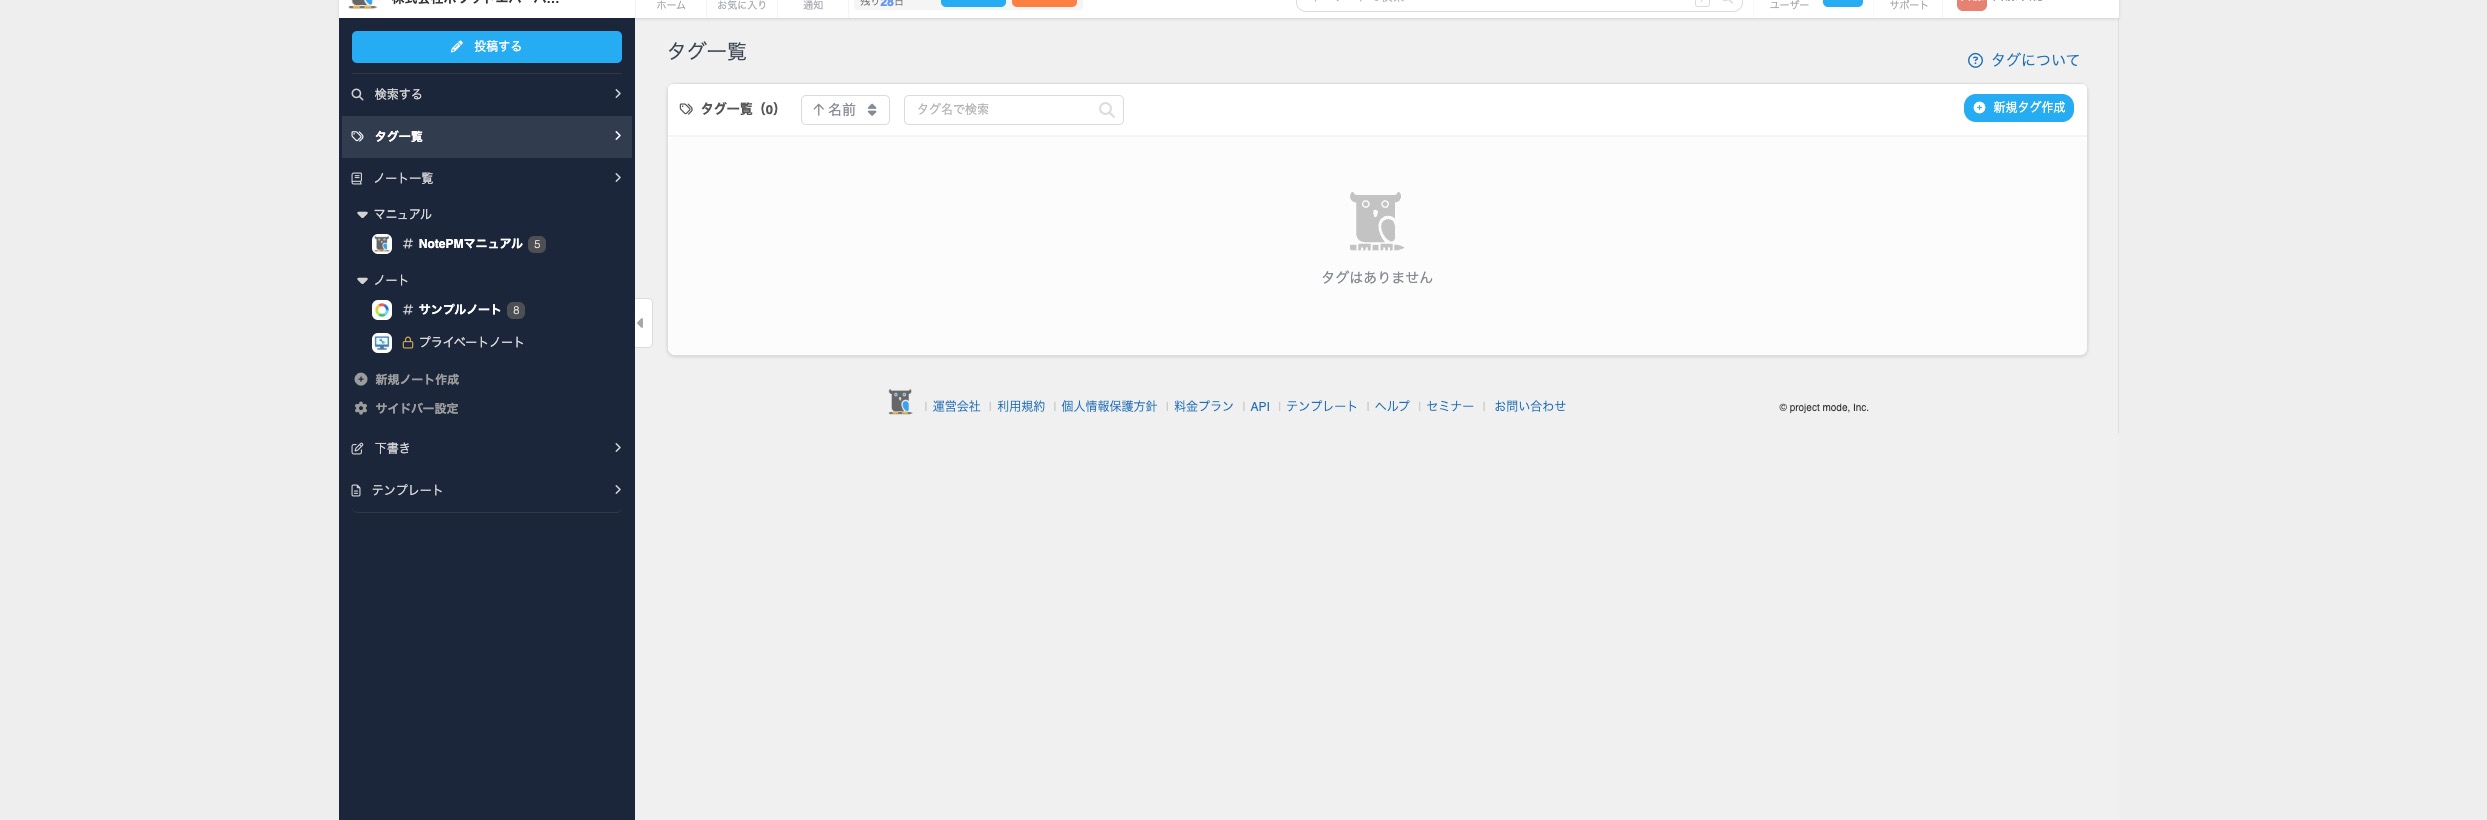The image size is (2487, 820).
Task: Open the 下書き drafts section
Action: click(x=486, y=448)
